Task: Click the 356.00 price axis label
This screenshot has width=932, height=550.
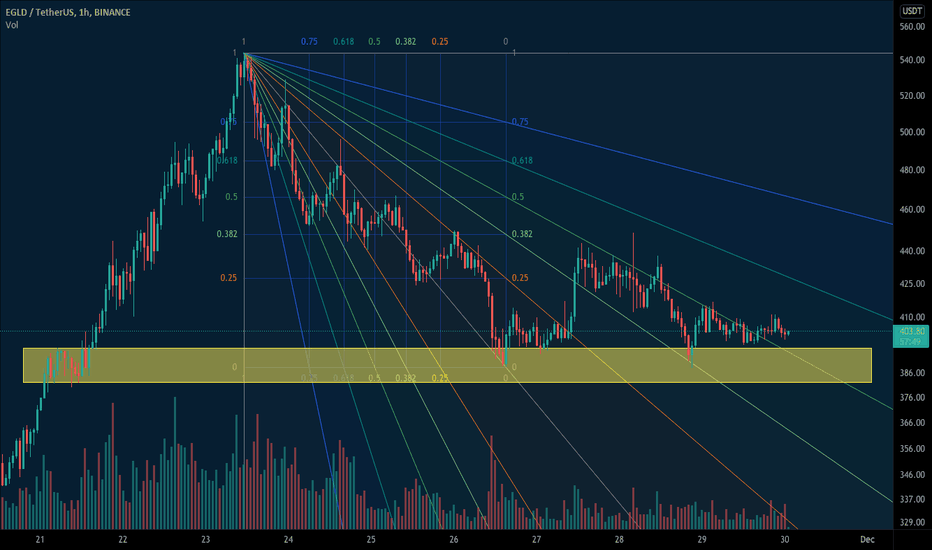Action: tap(912, 449)
